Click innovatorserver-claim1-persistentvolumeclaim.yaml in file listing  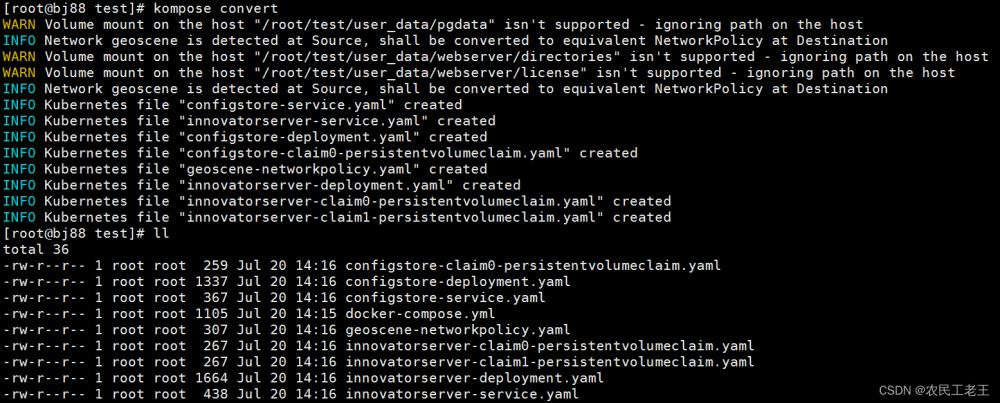pos(549,362)
